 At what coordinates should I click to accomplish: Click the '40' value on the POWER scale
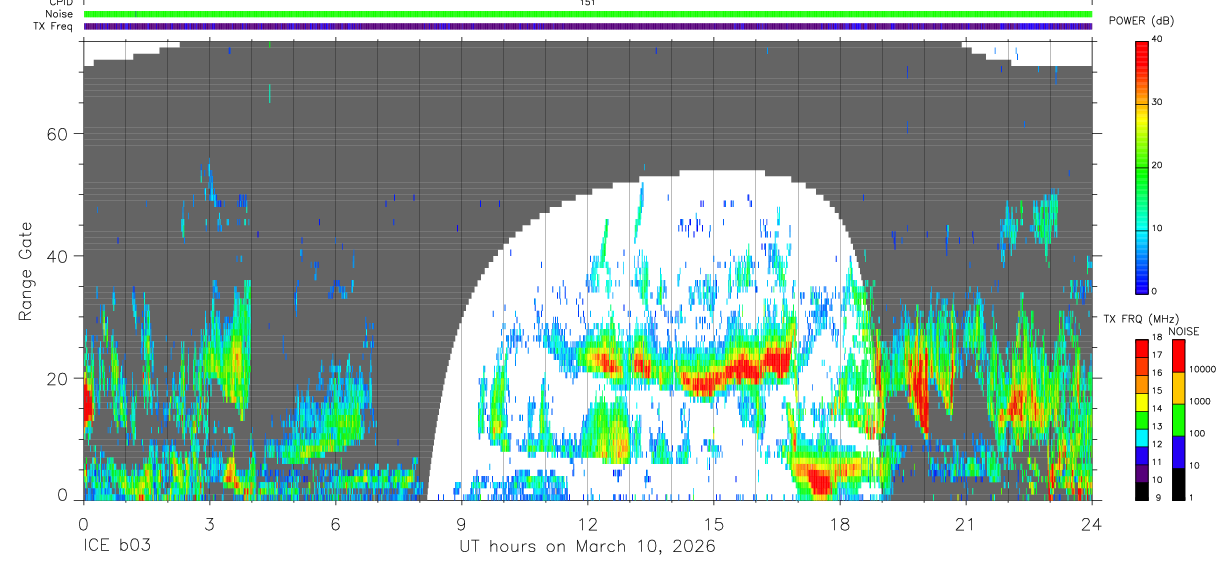pos(1158,39)
